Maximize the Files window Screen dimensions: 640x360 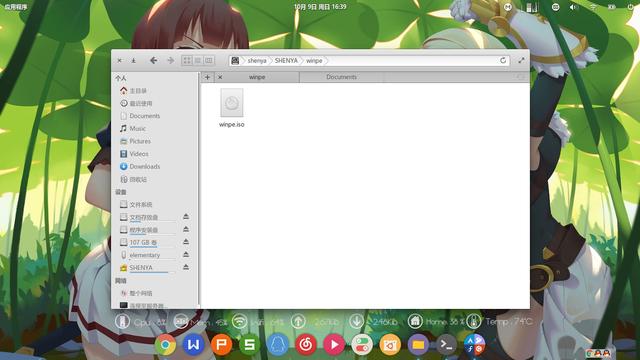(521, 60)
